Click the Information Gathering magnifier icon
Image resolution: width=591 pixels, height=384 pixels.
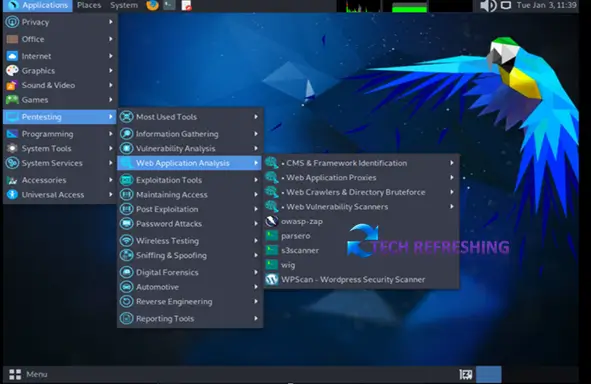(127, 134)
